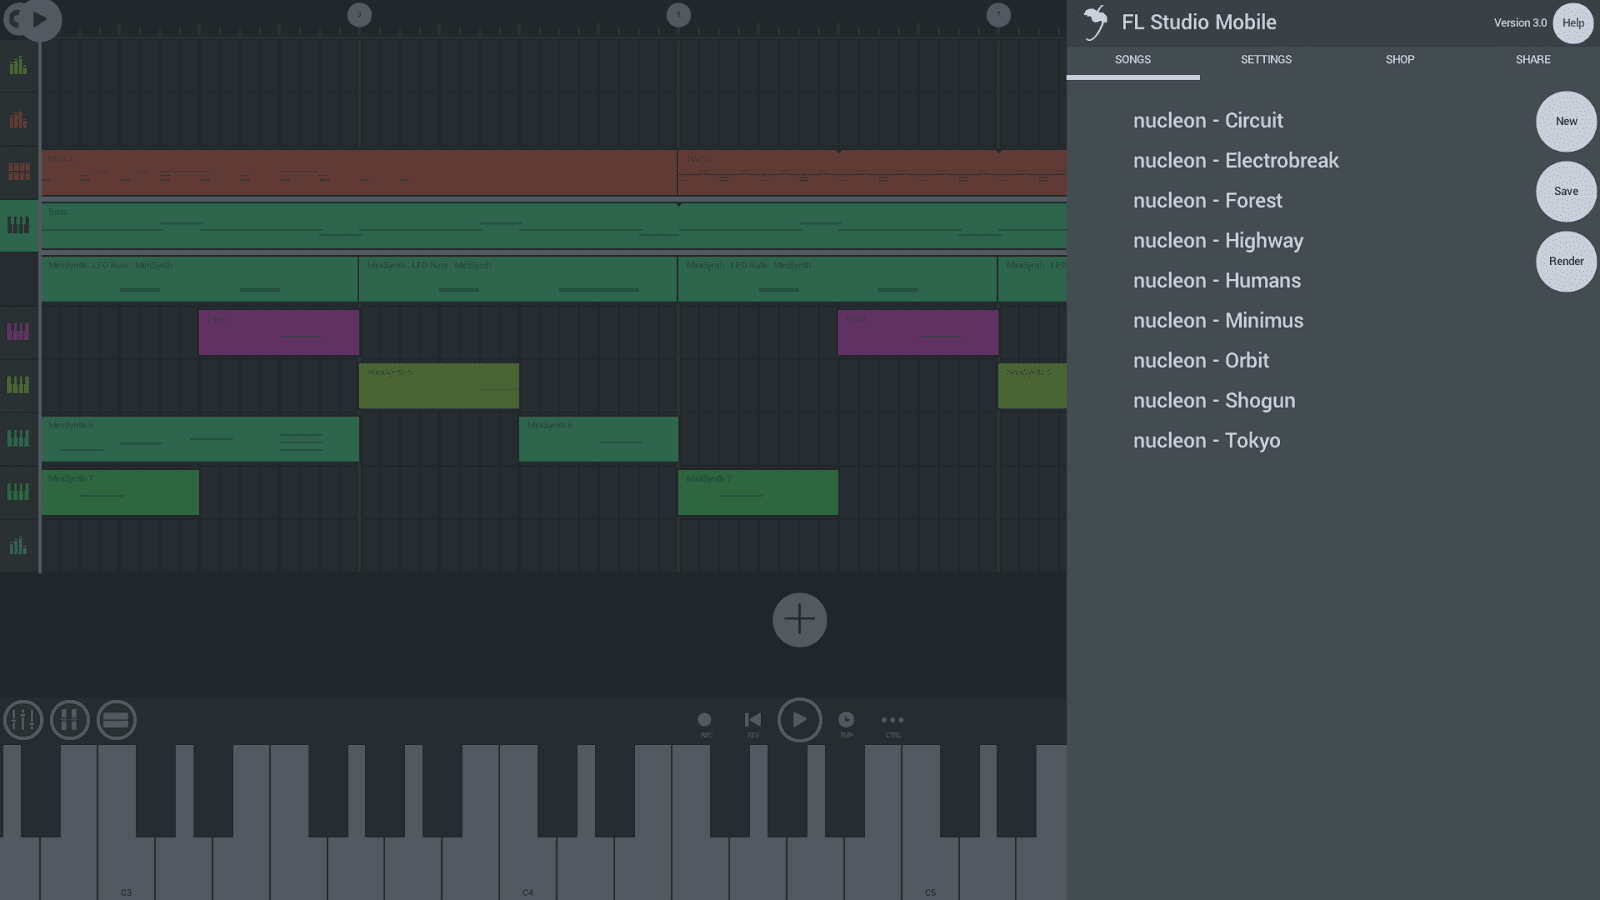Load the song nucleon - Orbit
The image size is (1600, 900).
pos(1201,361)
